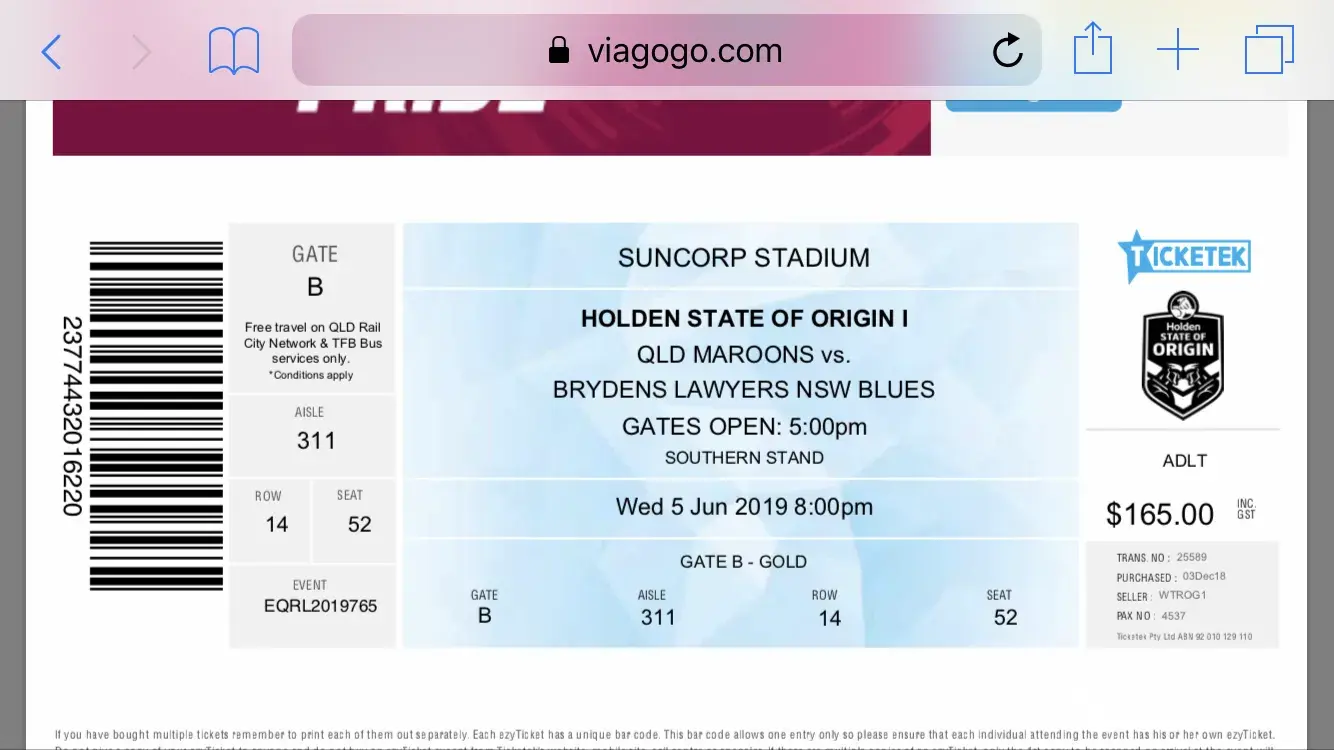Click the Holden State of Origin shield logo
The width and height of the screenshot is (1334, 750).
click(1183, 355)
